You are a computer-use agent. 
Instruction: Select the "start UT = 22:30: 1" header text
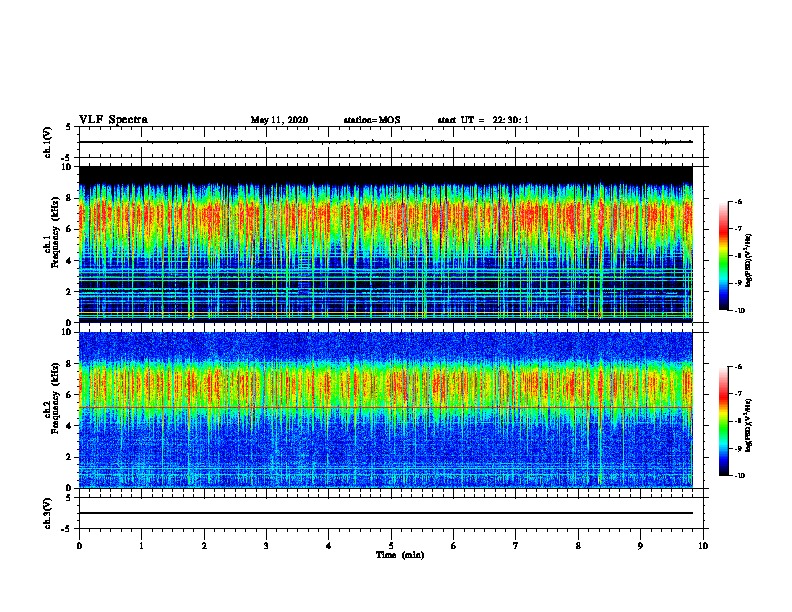(x=483, y=120)
